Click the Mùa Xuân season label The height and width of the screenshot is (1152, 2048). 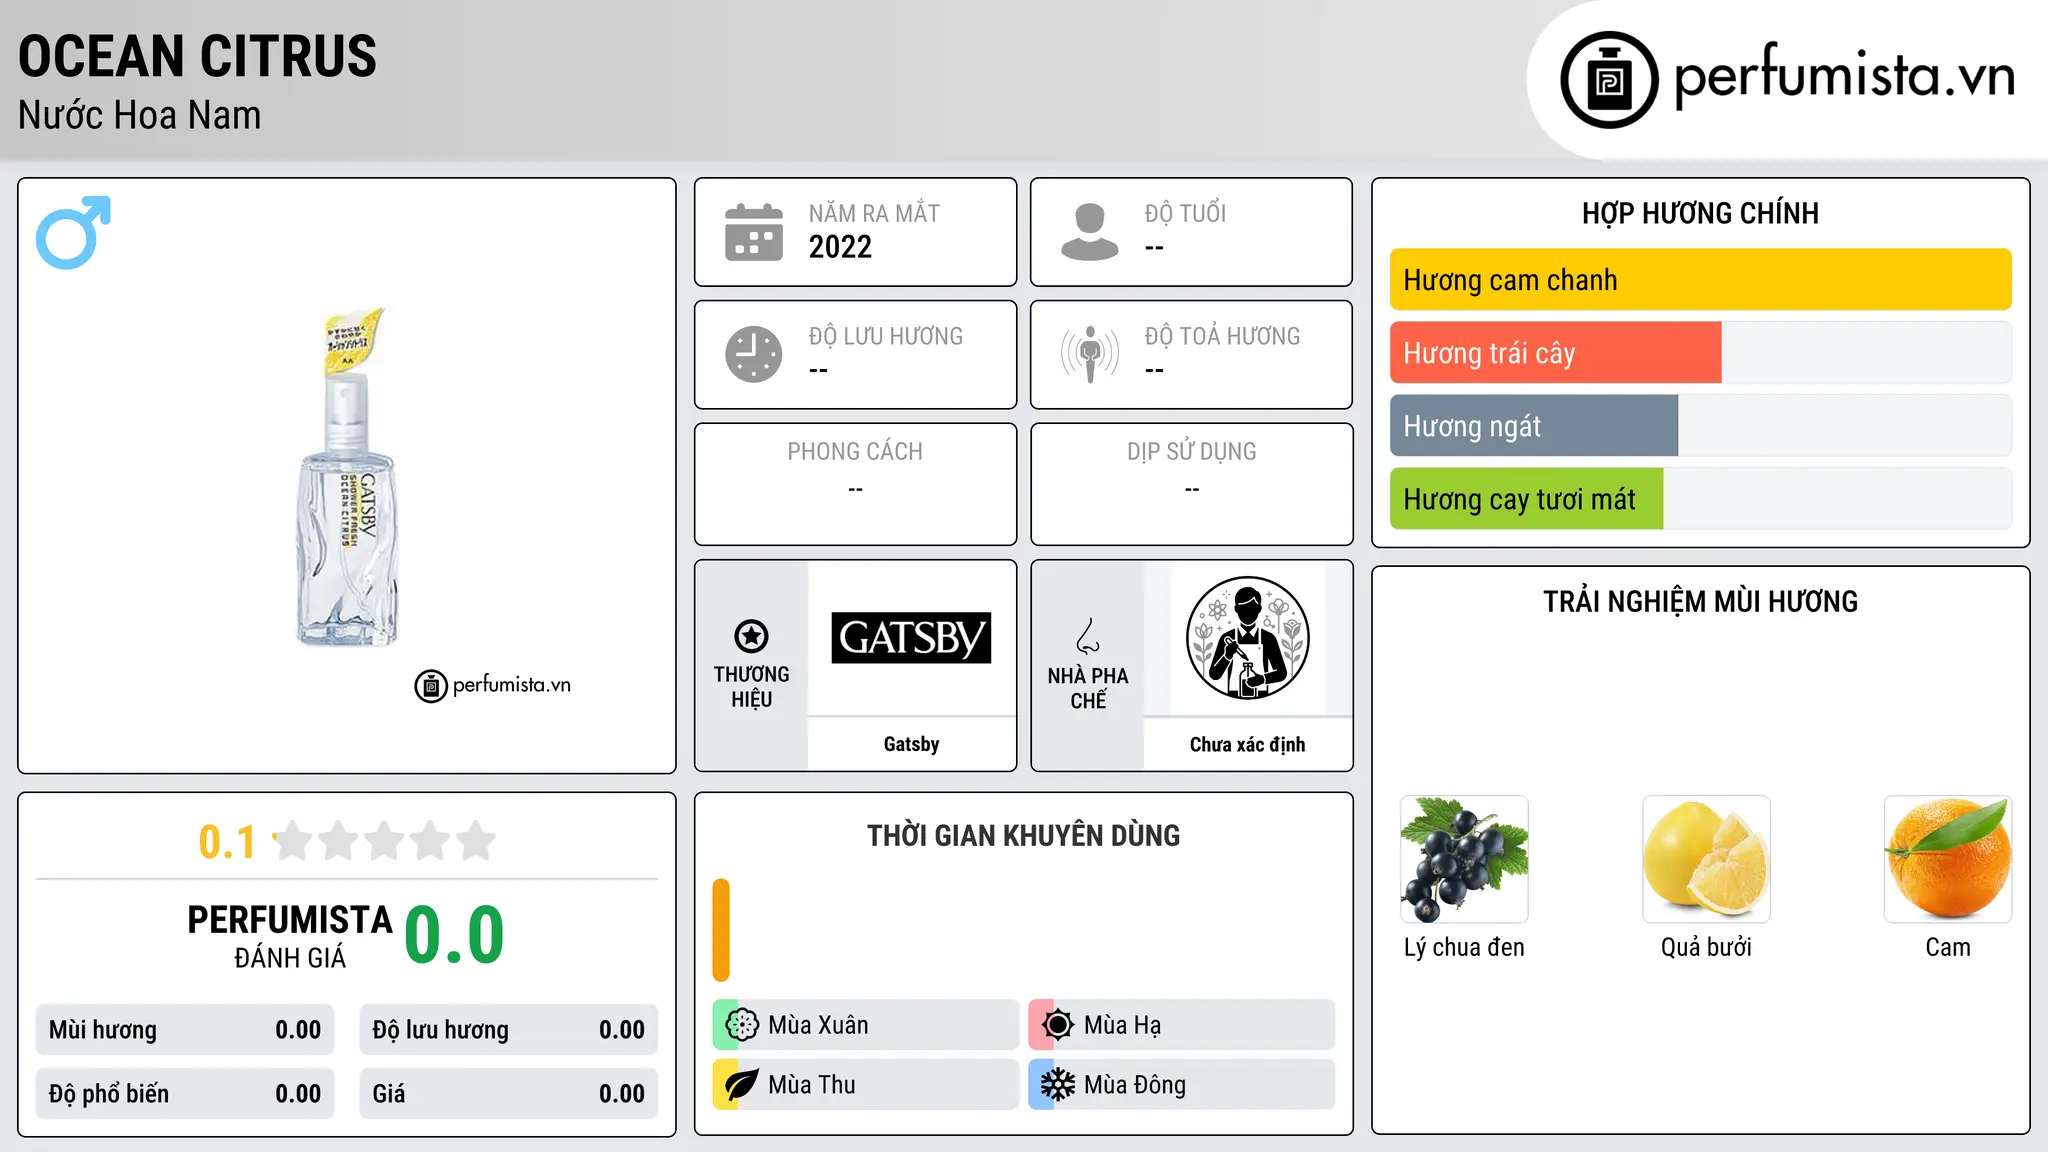[818, 1025]
